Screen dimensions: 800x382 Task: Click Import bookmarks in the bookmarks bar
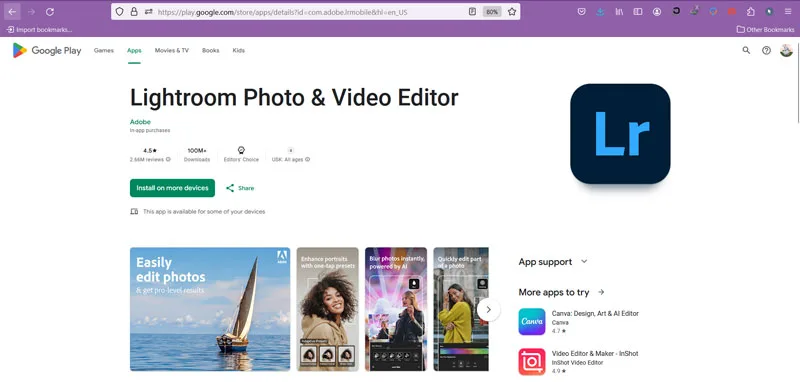tap(39, 30)
